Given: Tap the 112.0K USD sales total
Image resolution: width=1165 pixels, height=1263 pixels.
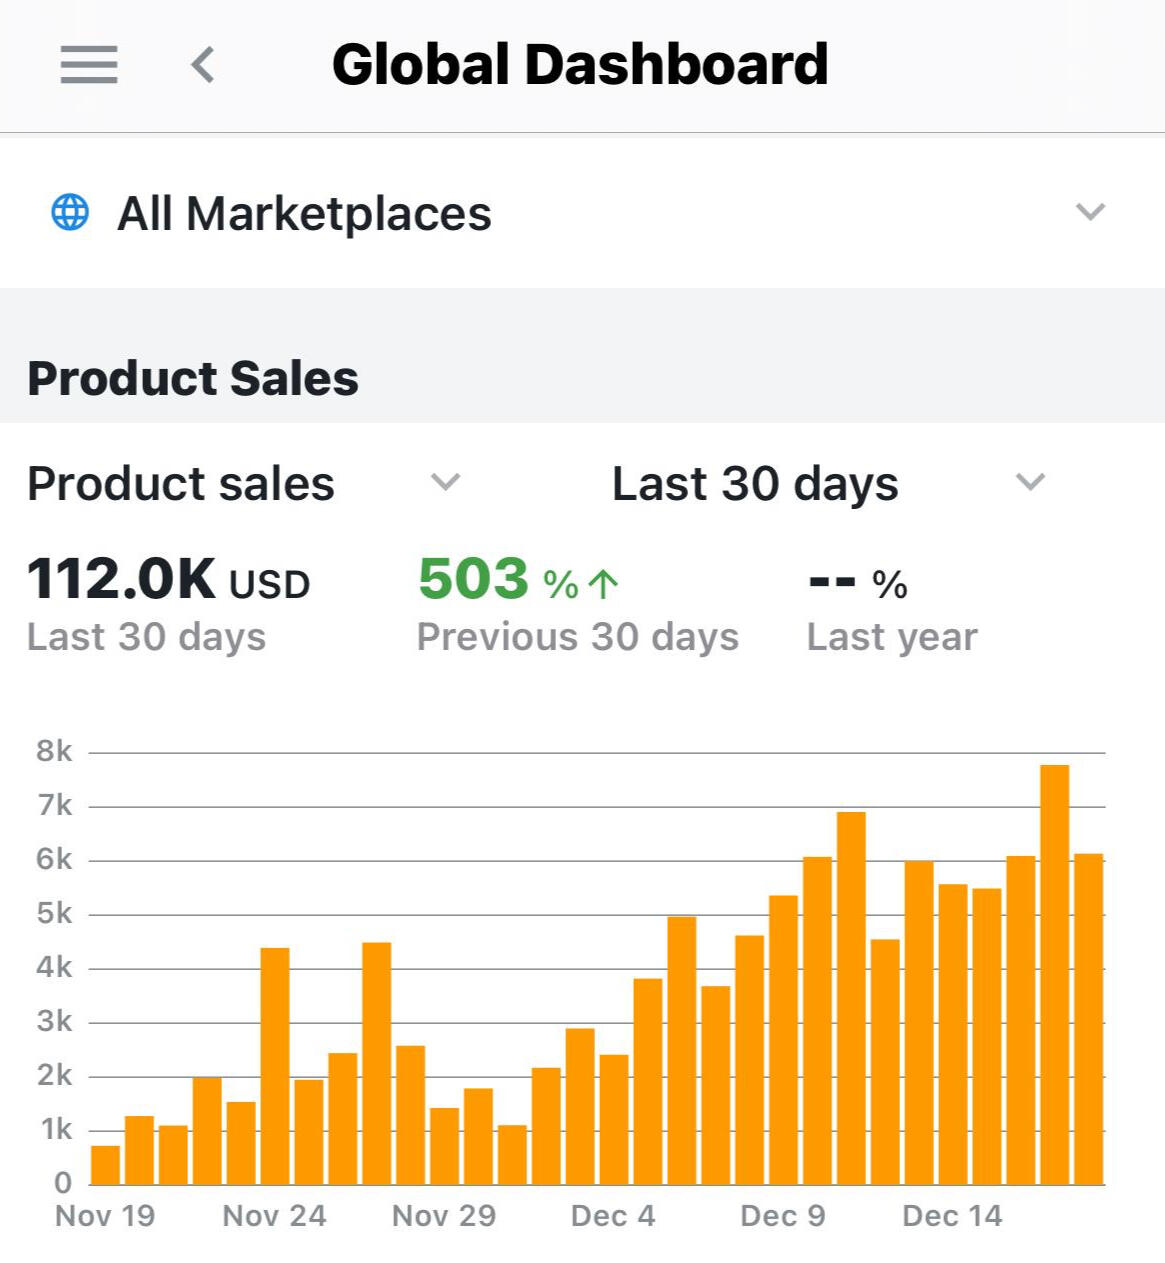Looking at the screenshot, I should [x=168, y=580].
